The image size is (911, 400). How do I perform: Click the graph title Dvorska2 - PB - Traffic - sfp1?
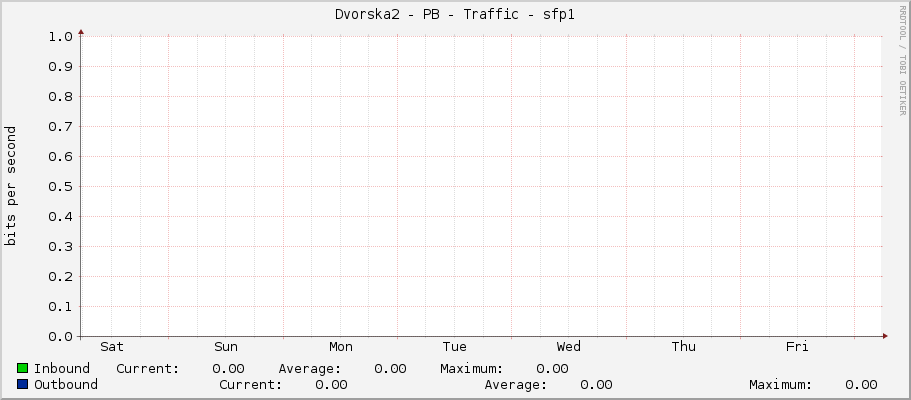click(x=455, y=15)
